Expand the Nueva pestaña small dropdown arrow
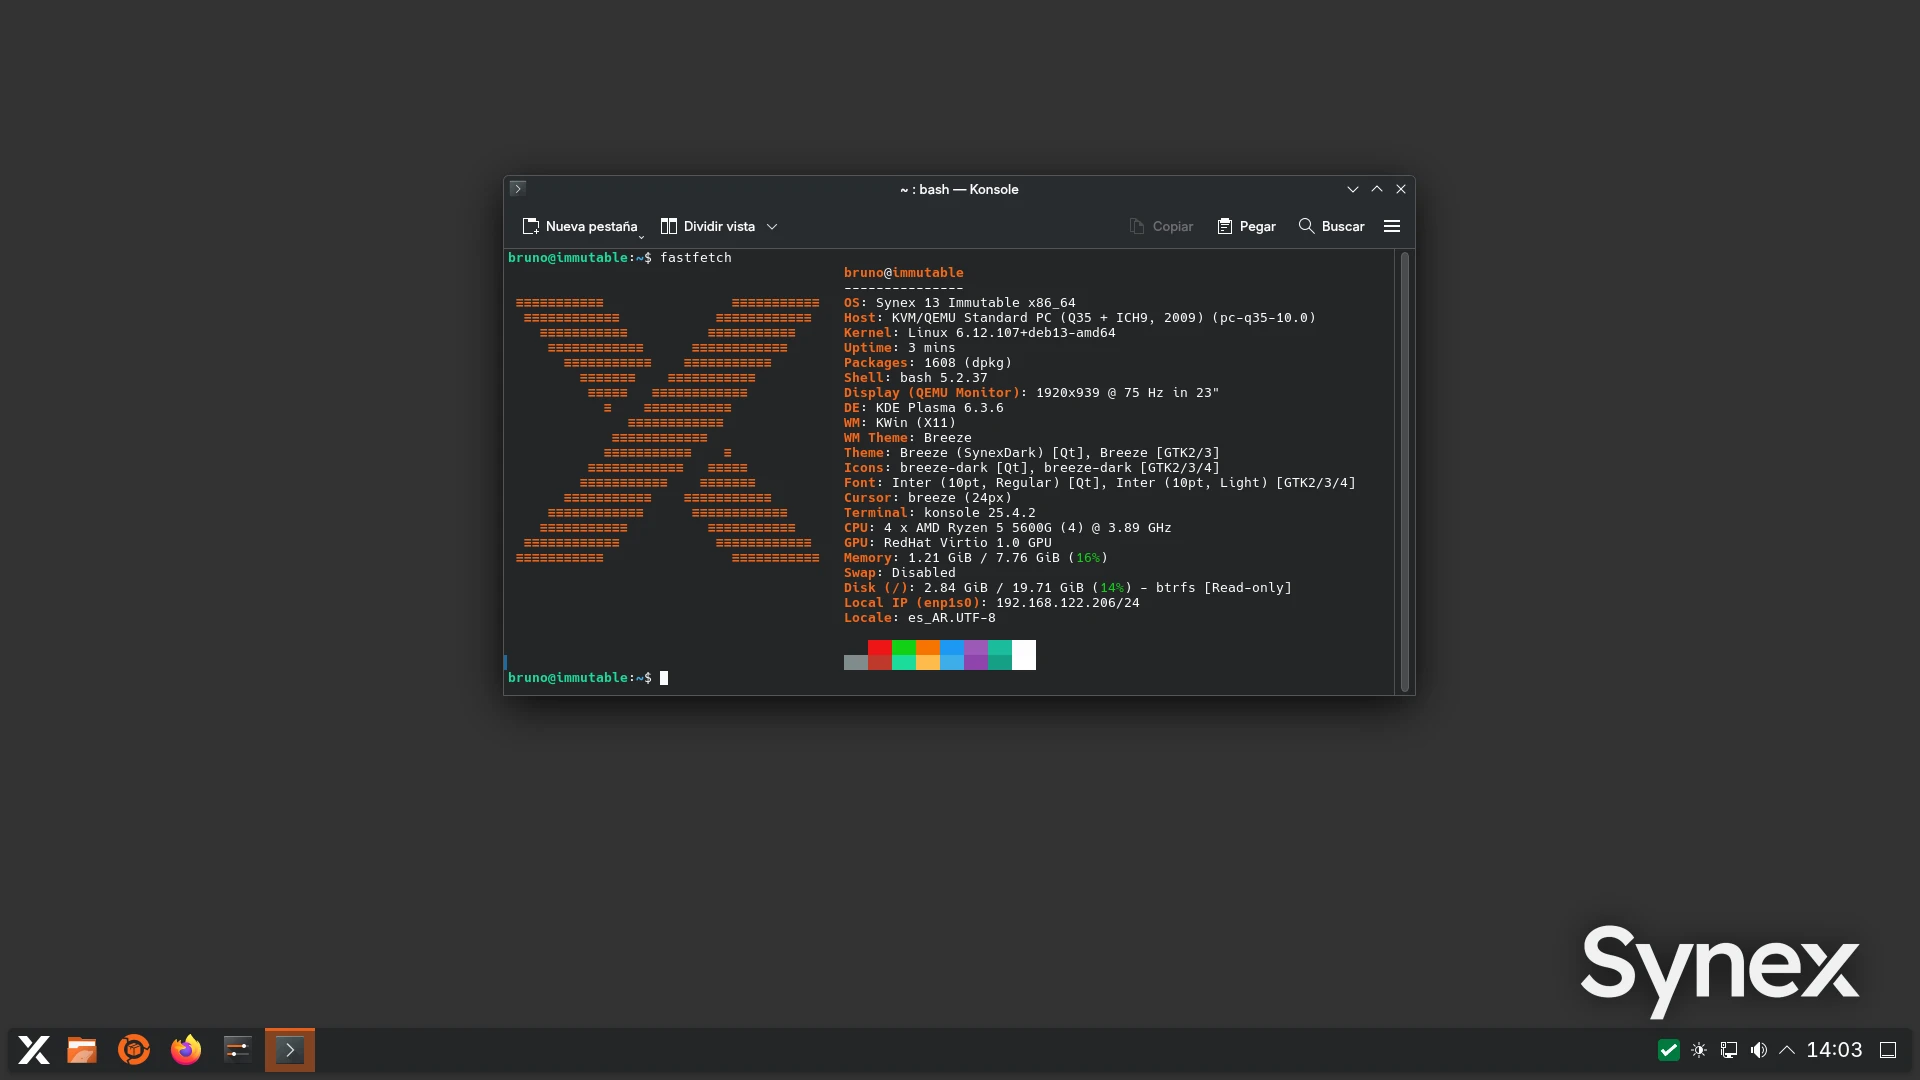1920x1080 pixels. click(641, 237)
